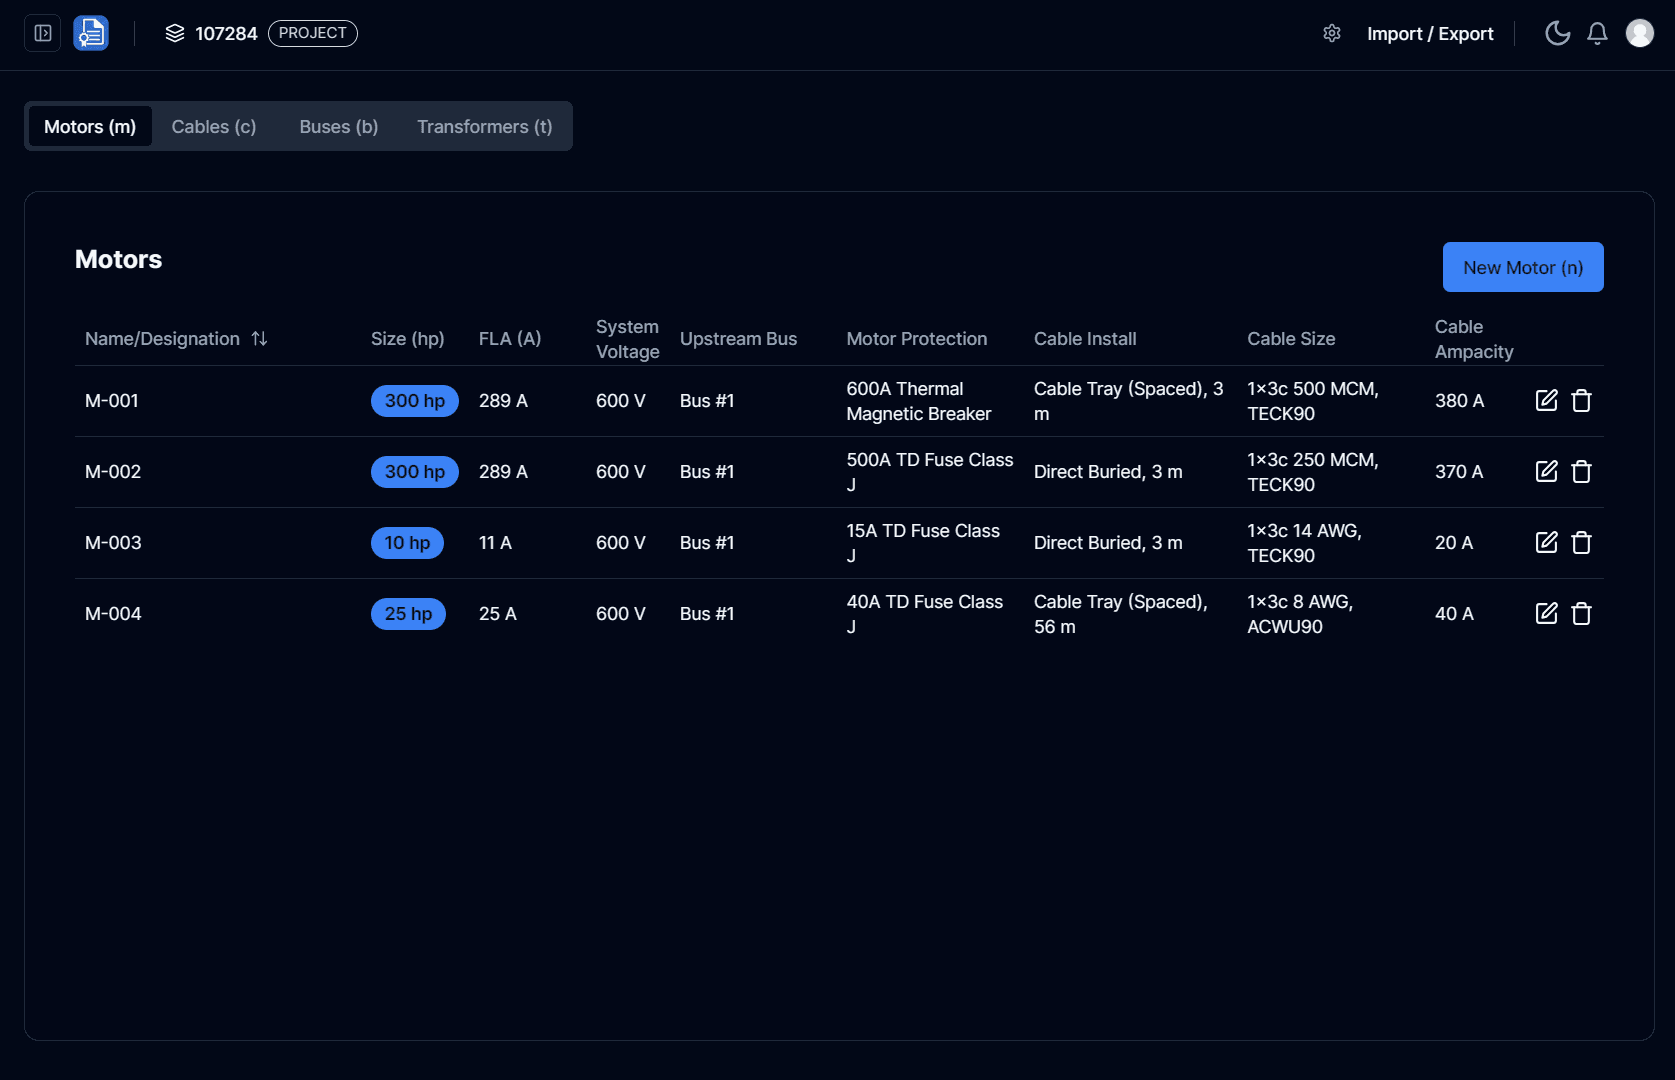
Task: Click the 300 hp badge for M-001
Action: point(415,401)
